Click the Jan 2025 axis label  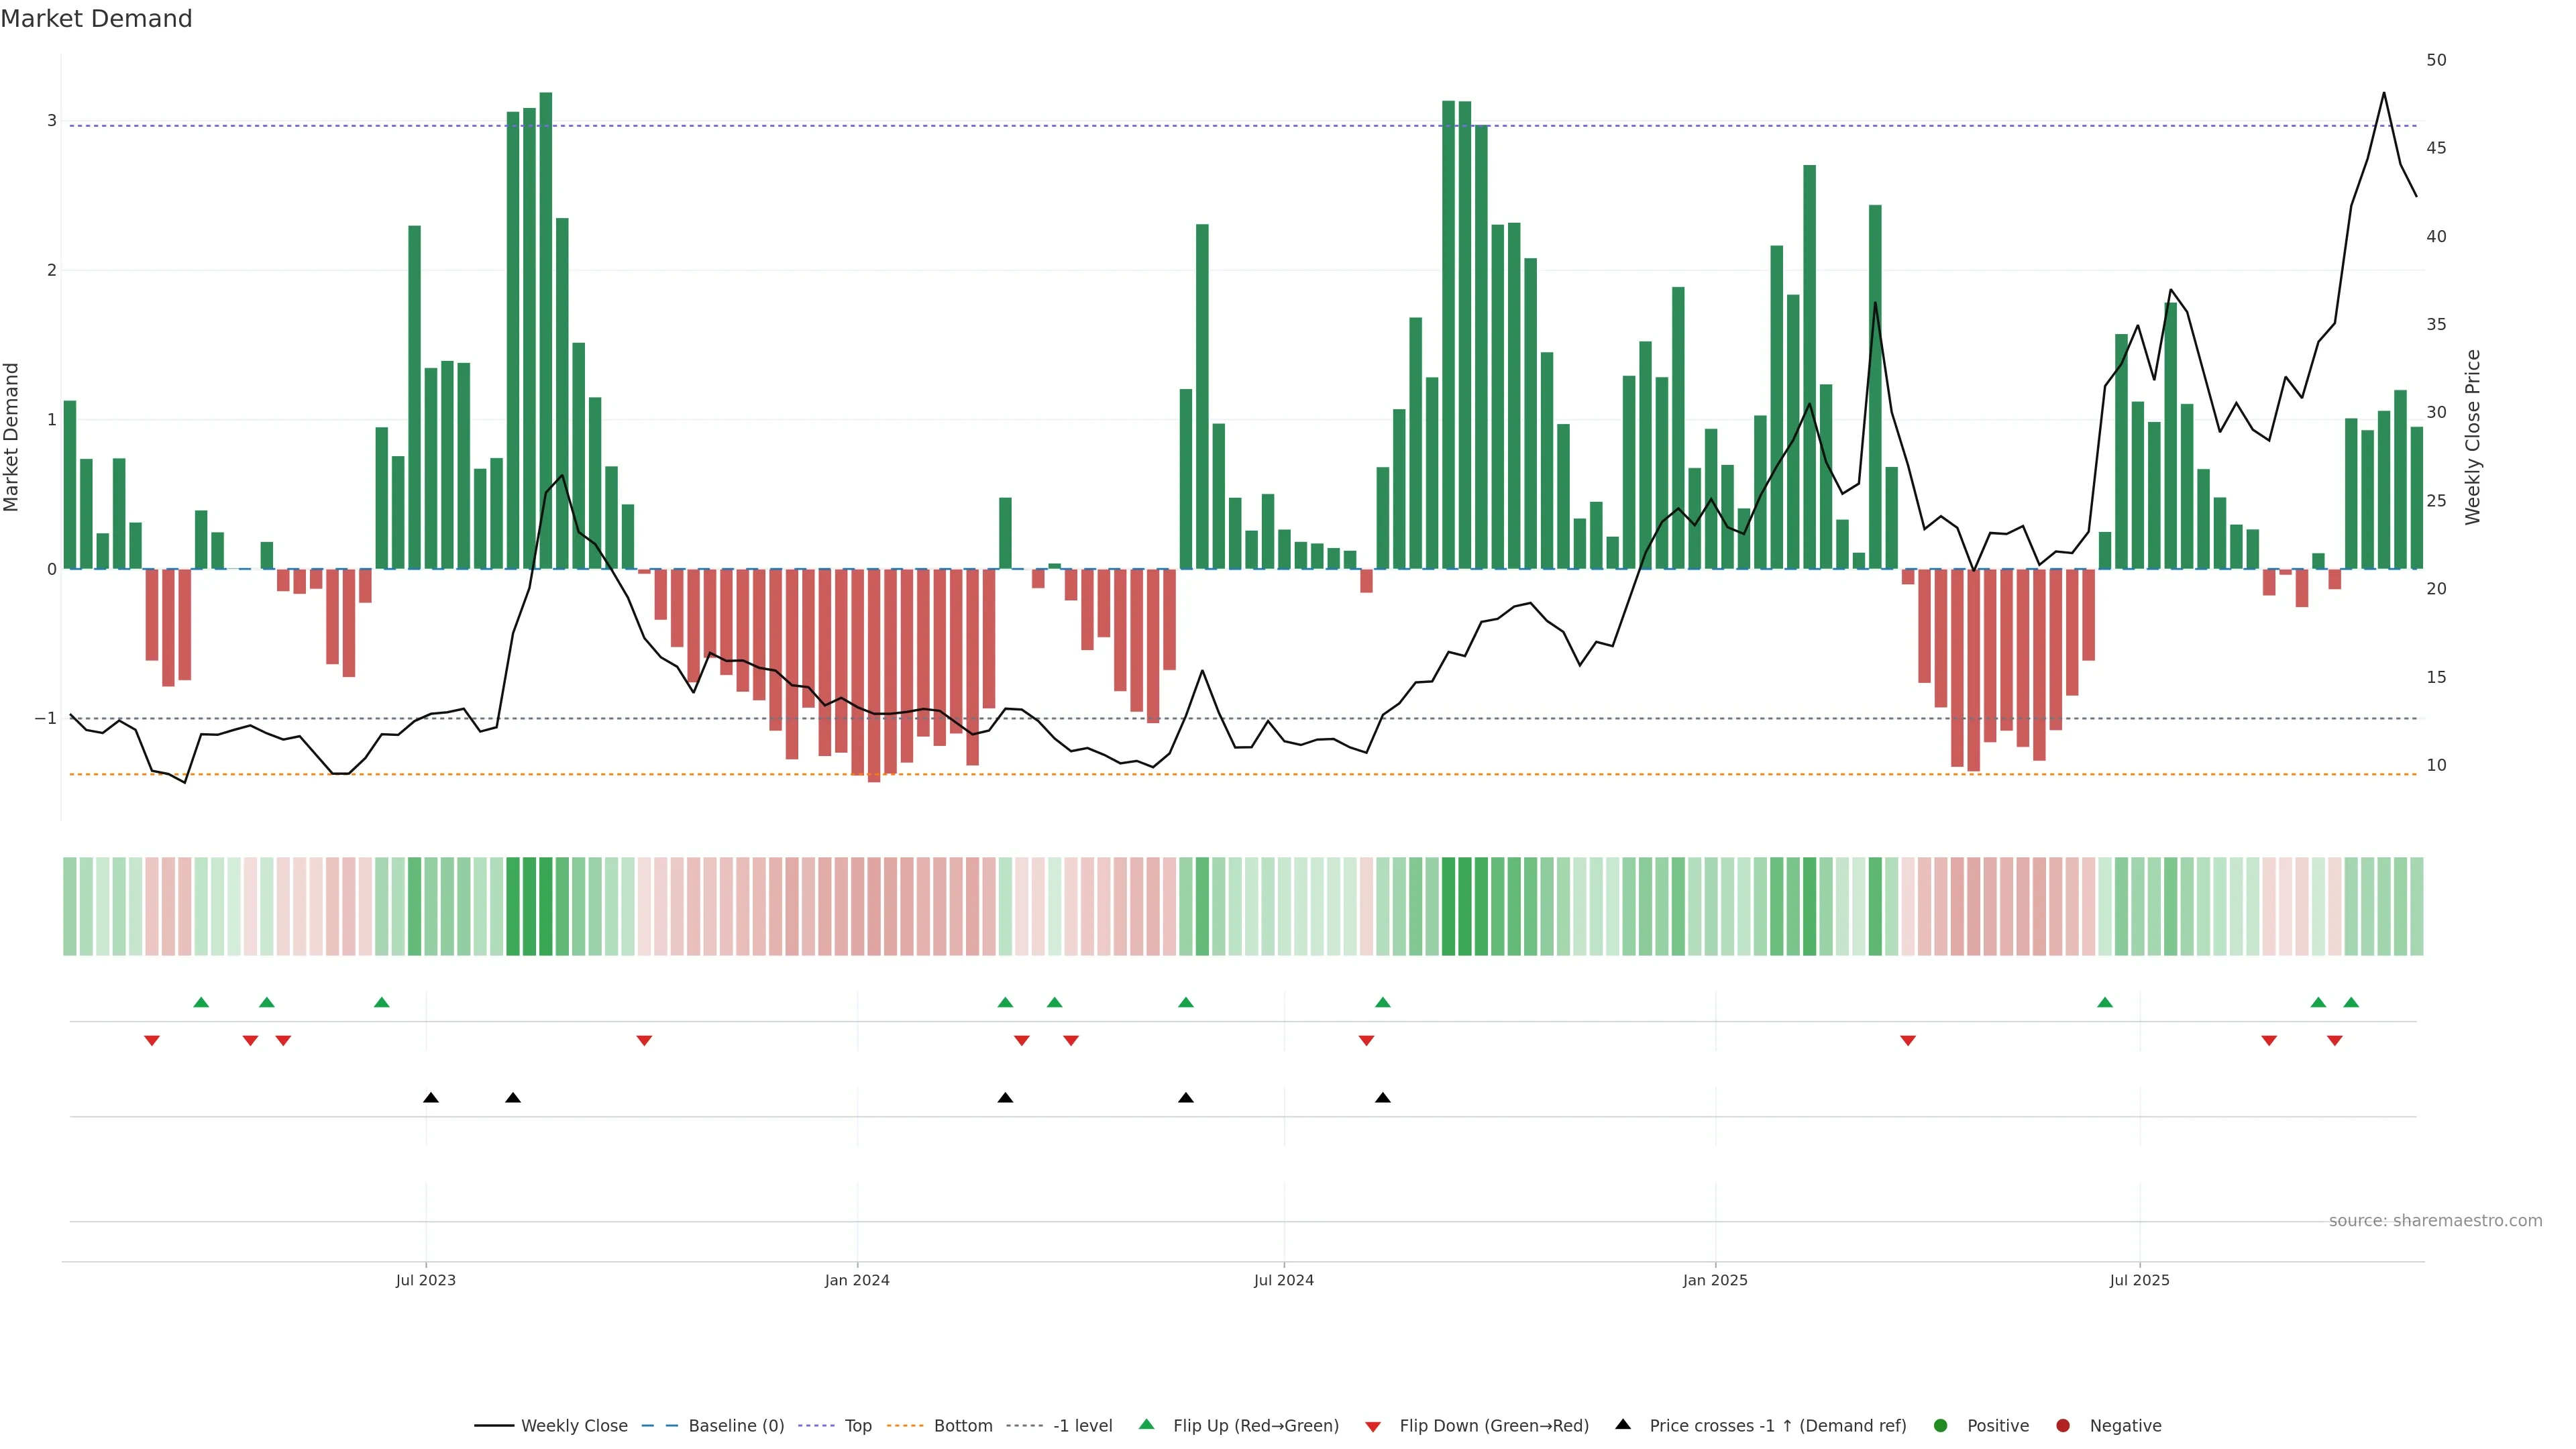(1715, 1280)
